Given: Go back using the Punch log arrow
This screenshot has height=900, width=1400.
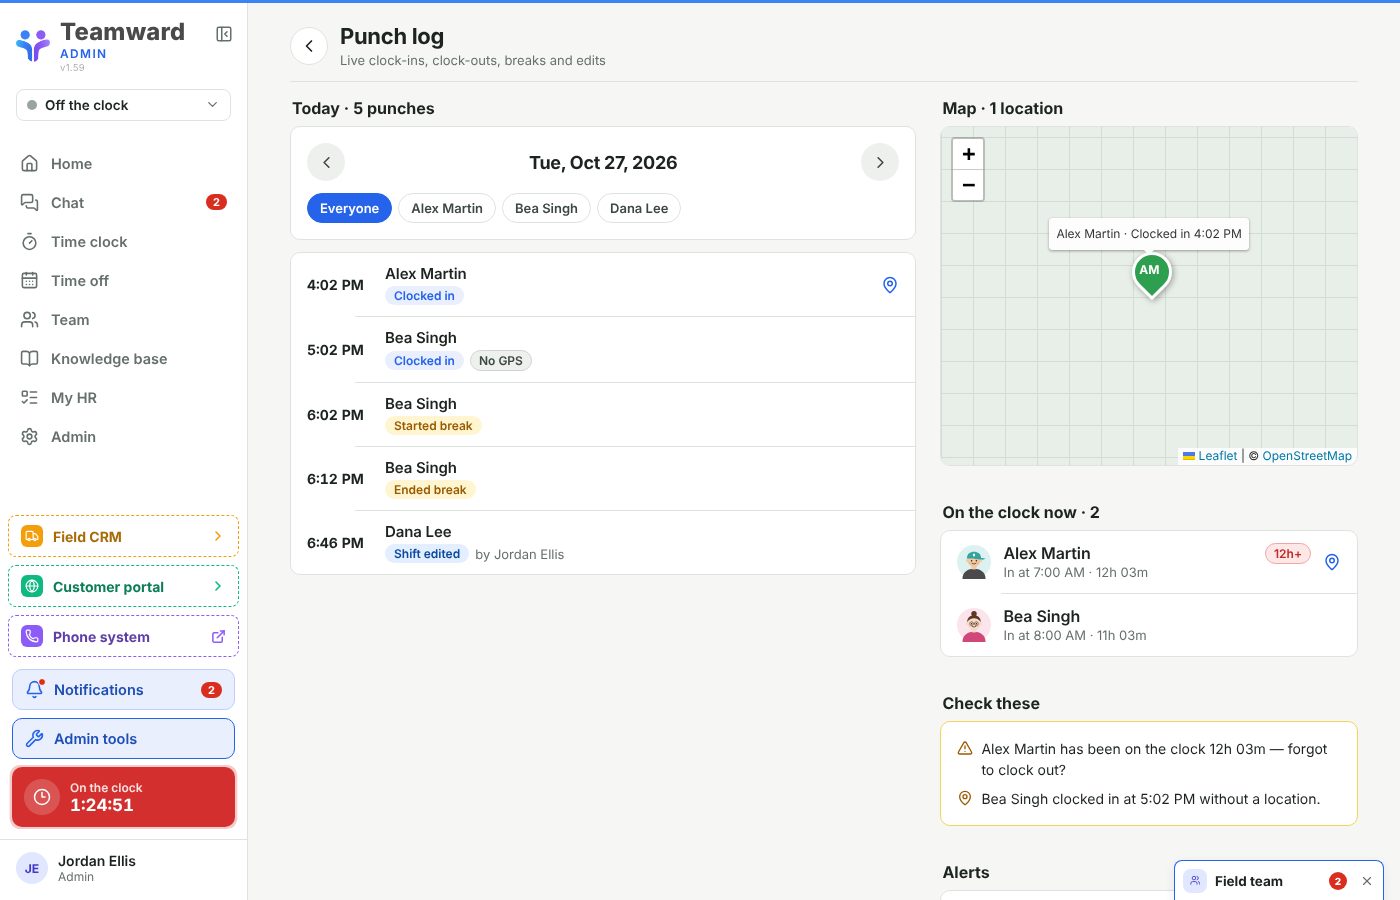Looking at the screenshot, I should coord(309,46).
